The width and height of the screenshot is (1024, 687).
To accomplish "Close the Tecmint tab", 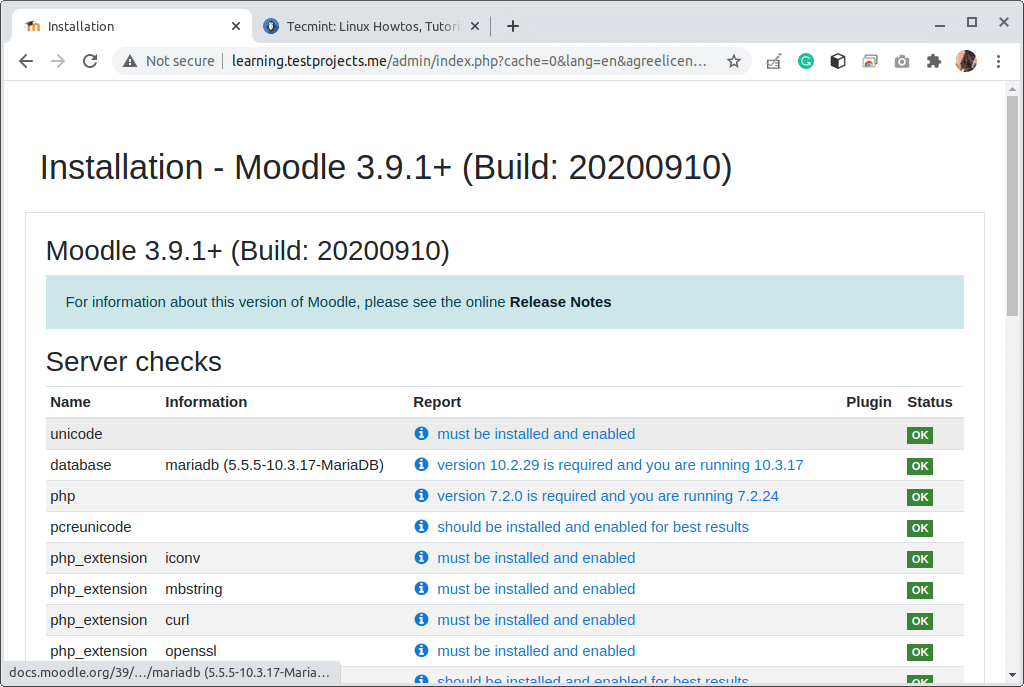I will (x=475, y=26).
